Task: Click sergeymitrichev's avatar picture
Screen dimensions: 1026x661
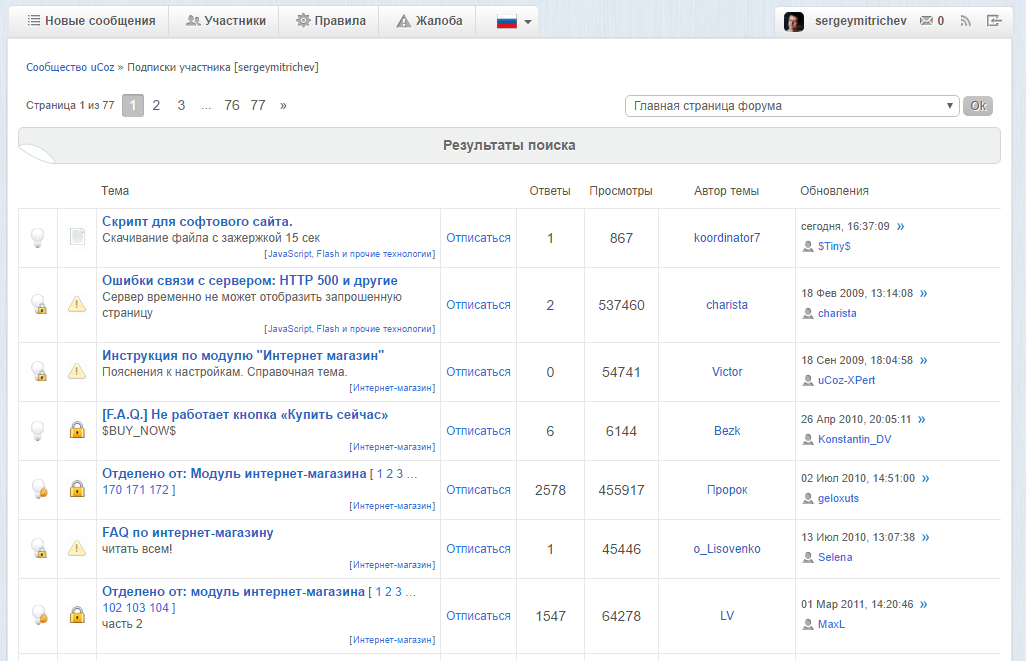Action: 793,21
